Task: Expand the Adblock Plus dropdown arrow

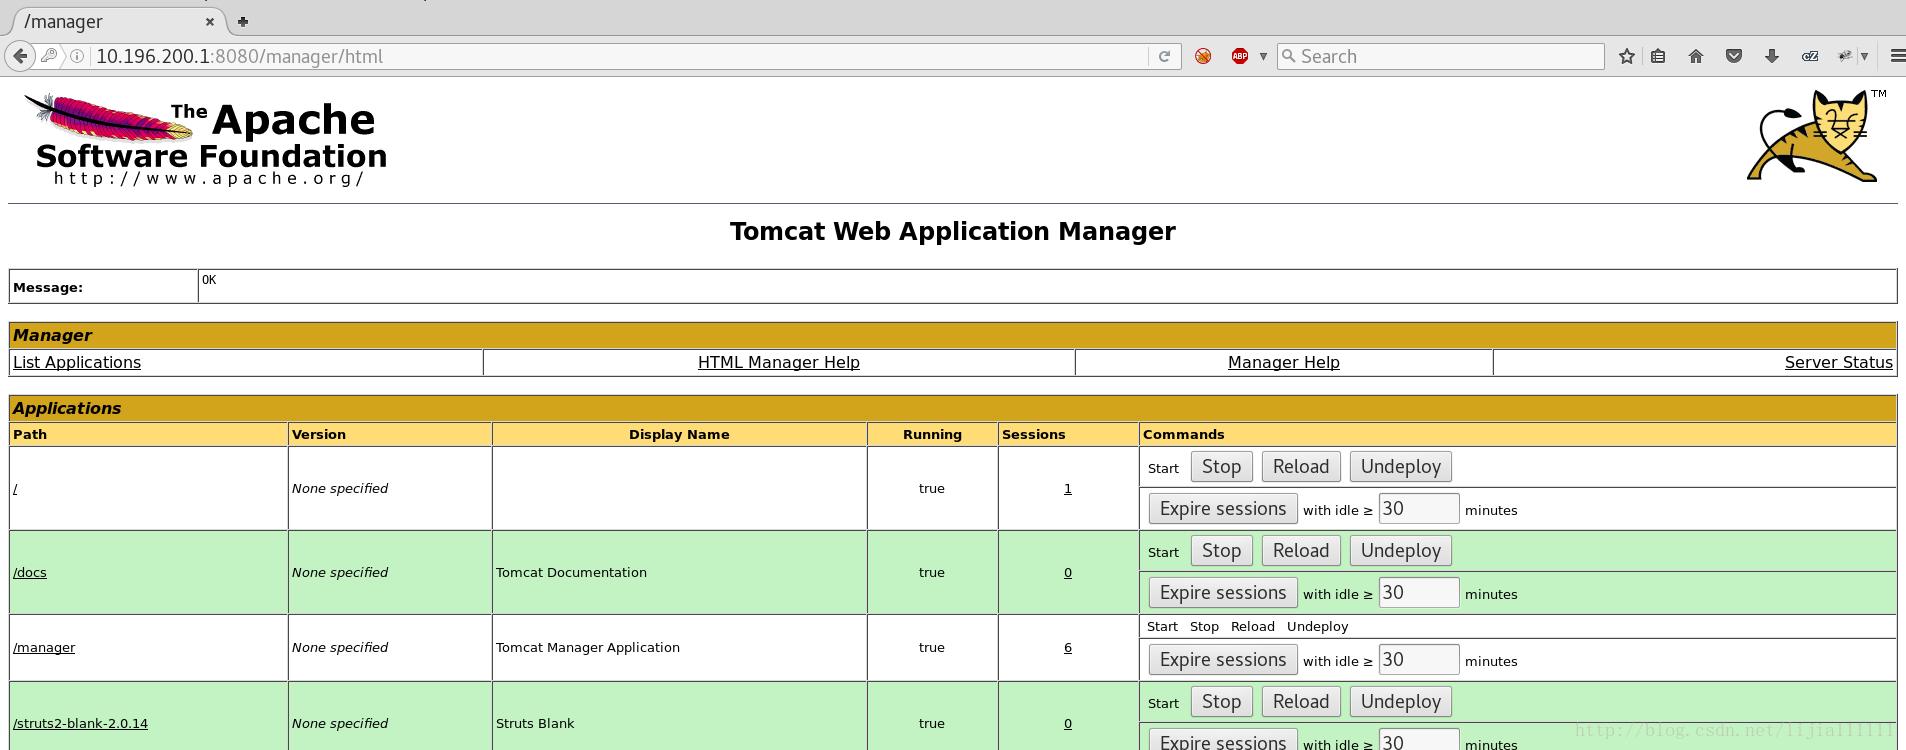Action: click(1263, 57)
